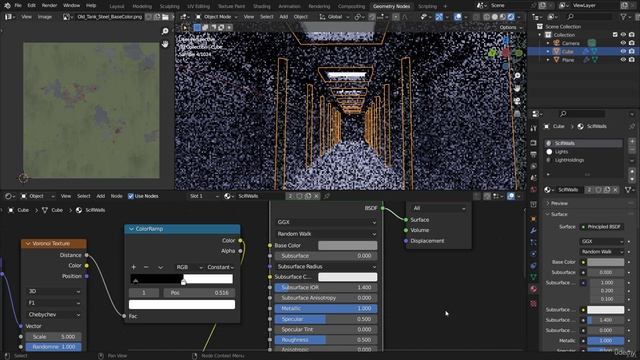This screenshot has height=360, width=640.
Task: Open Chebychev distance dropdown in Voronoi node
Action: (54, 315)
